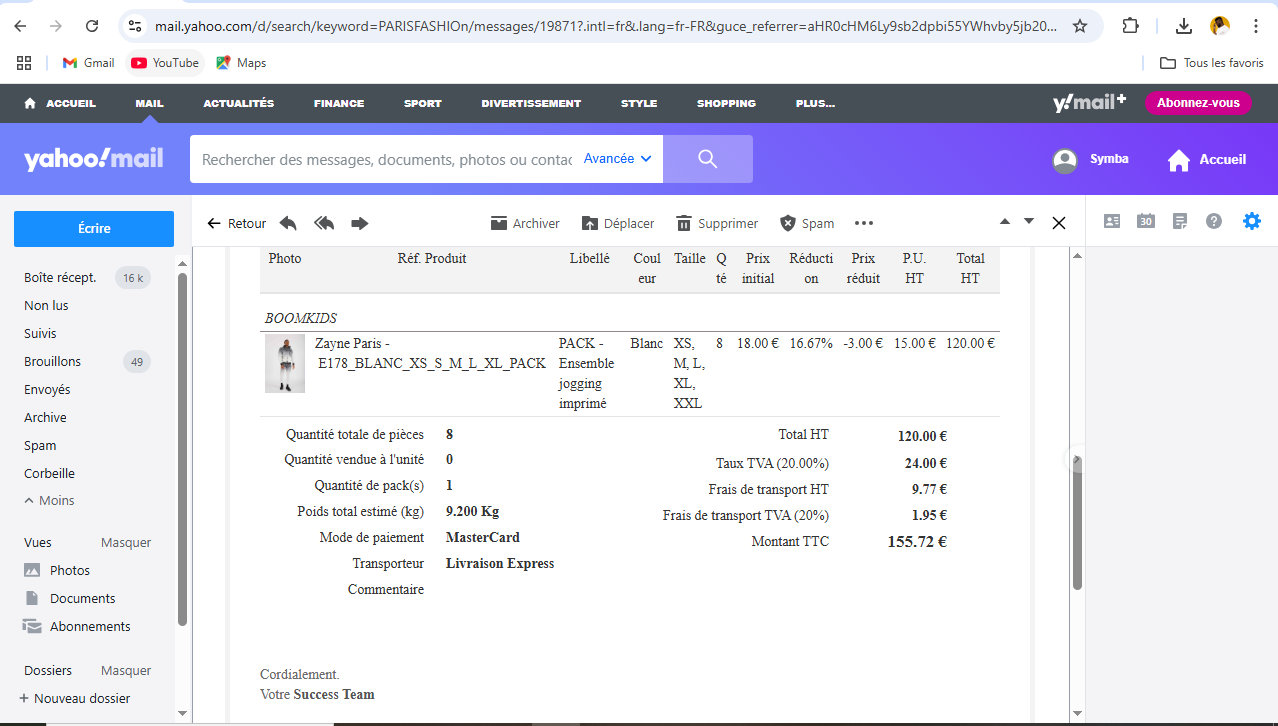Open the contacts card icon
The width and height of the screenshot is (1278, 726).
coord(1112,221)
